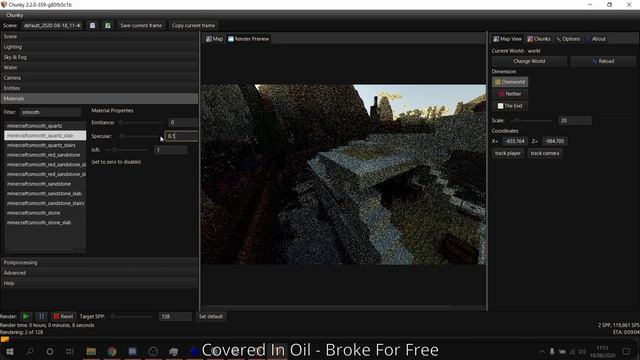Open the Chunky menu in menu bar
This screenshot has width=640, height=360.
click(x=15, y=15)
